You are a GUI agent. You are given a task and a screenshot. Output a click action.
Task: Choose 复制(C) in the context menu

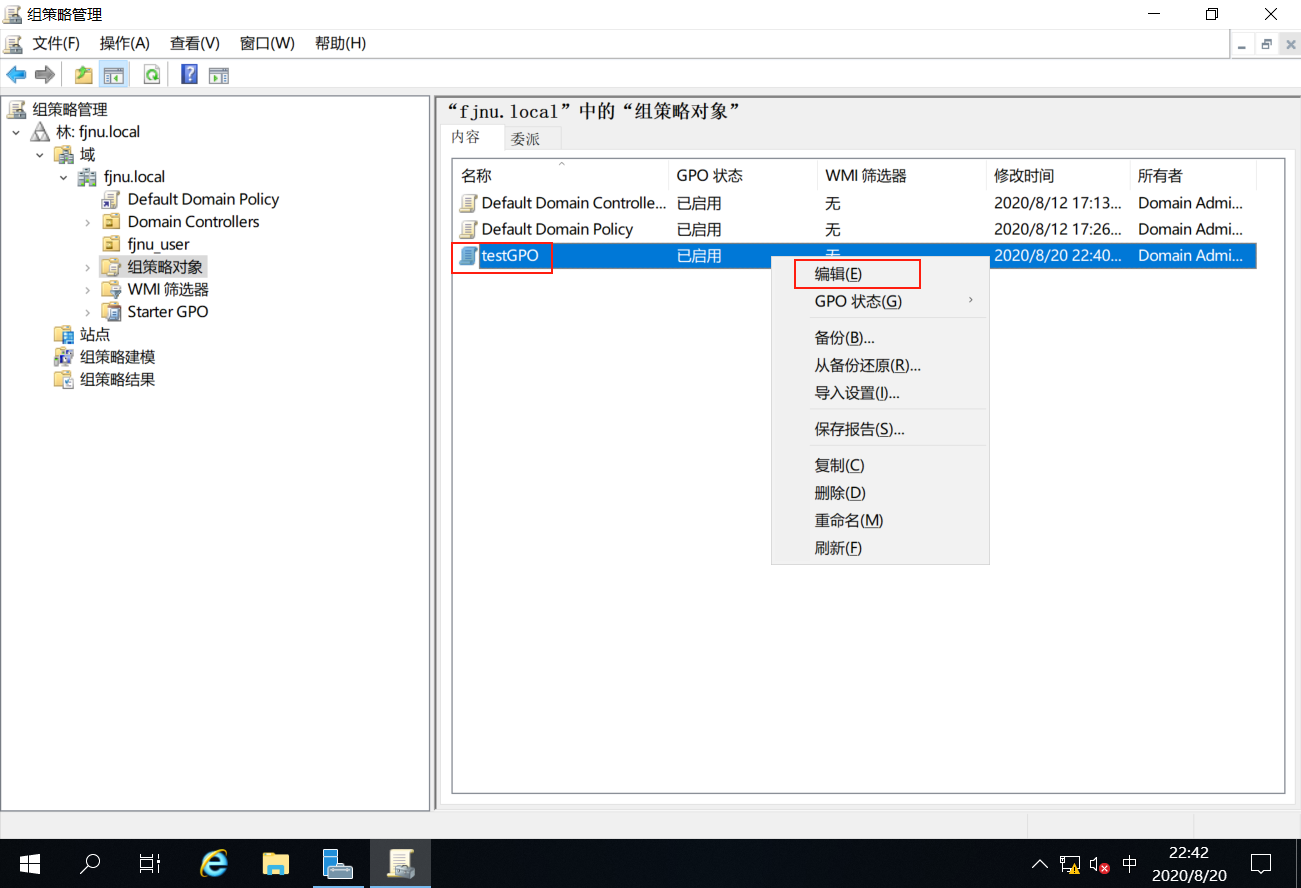click(x=880, y=465)
